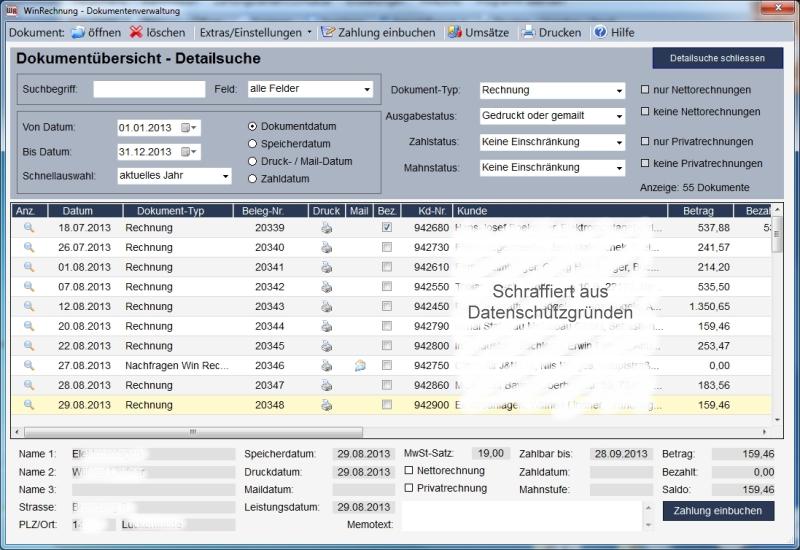
Task: Click bottom Zahlung einbuchen button
Action: [718, 511]
